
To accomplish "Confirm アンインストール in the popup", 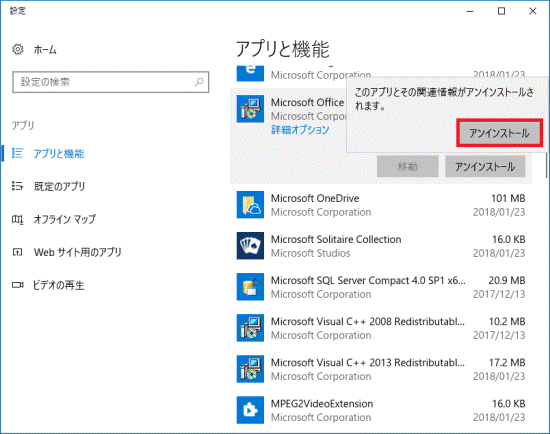I will coord(499,133).
